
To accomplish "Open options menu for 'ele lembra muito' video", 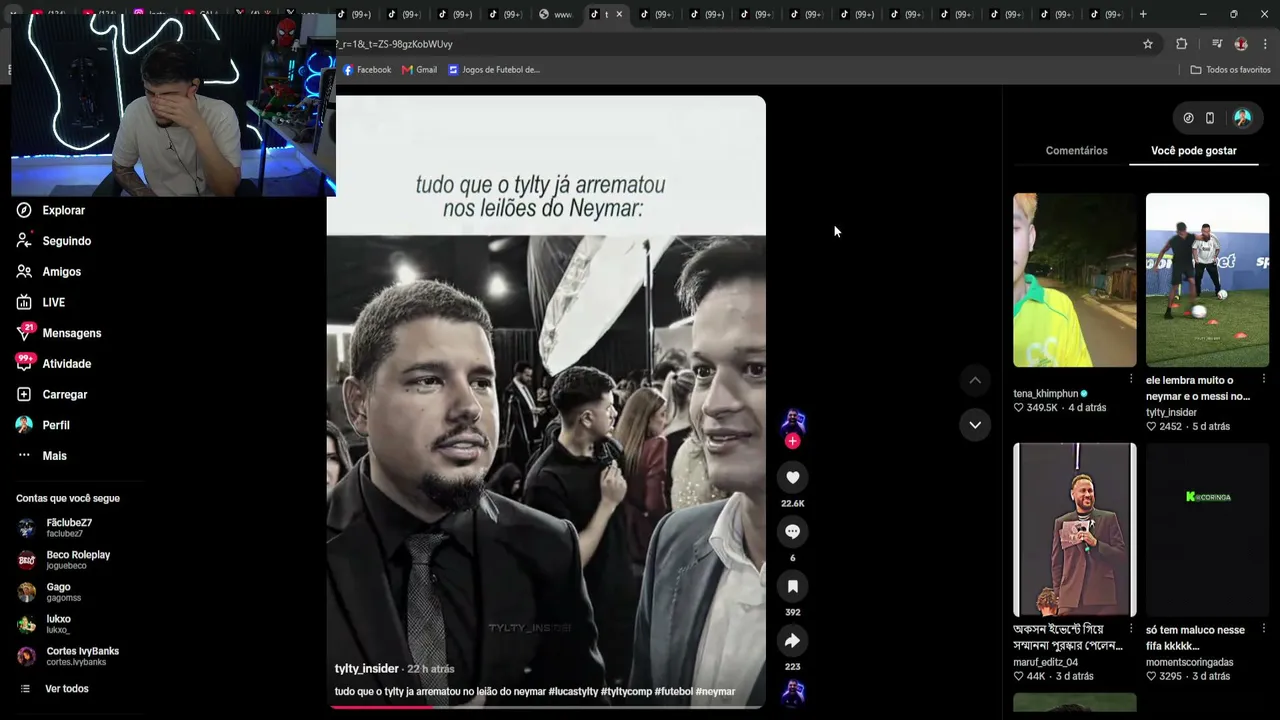I will (1264, 379).
